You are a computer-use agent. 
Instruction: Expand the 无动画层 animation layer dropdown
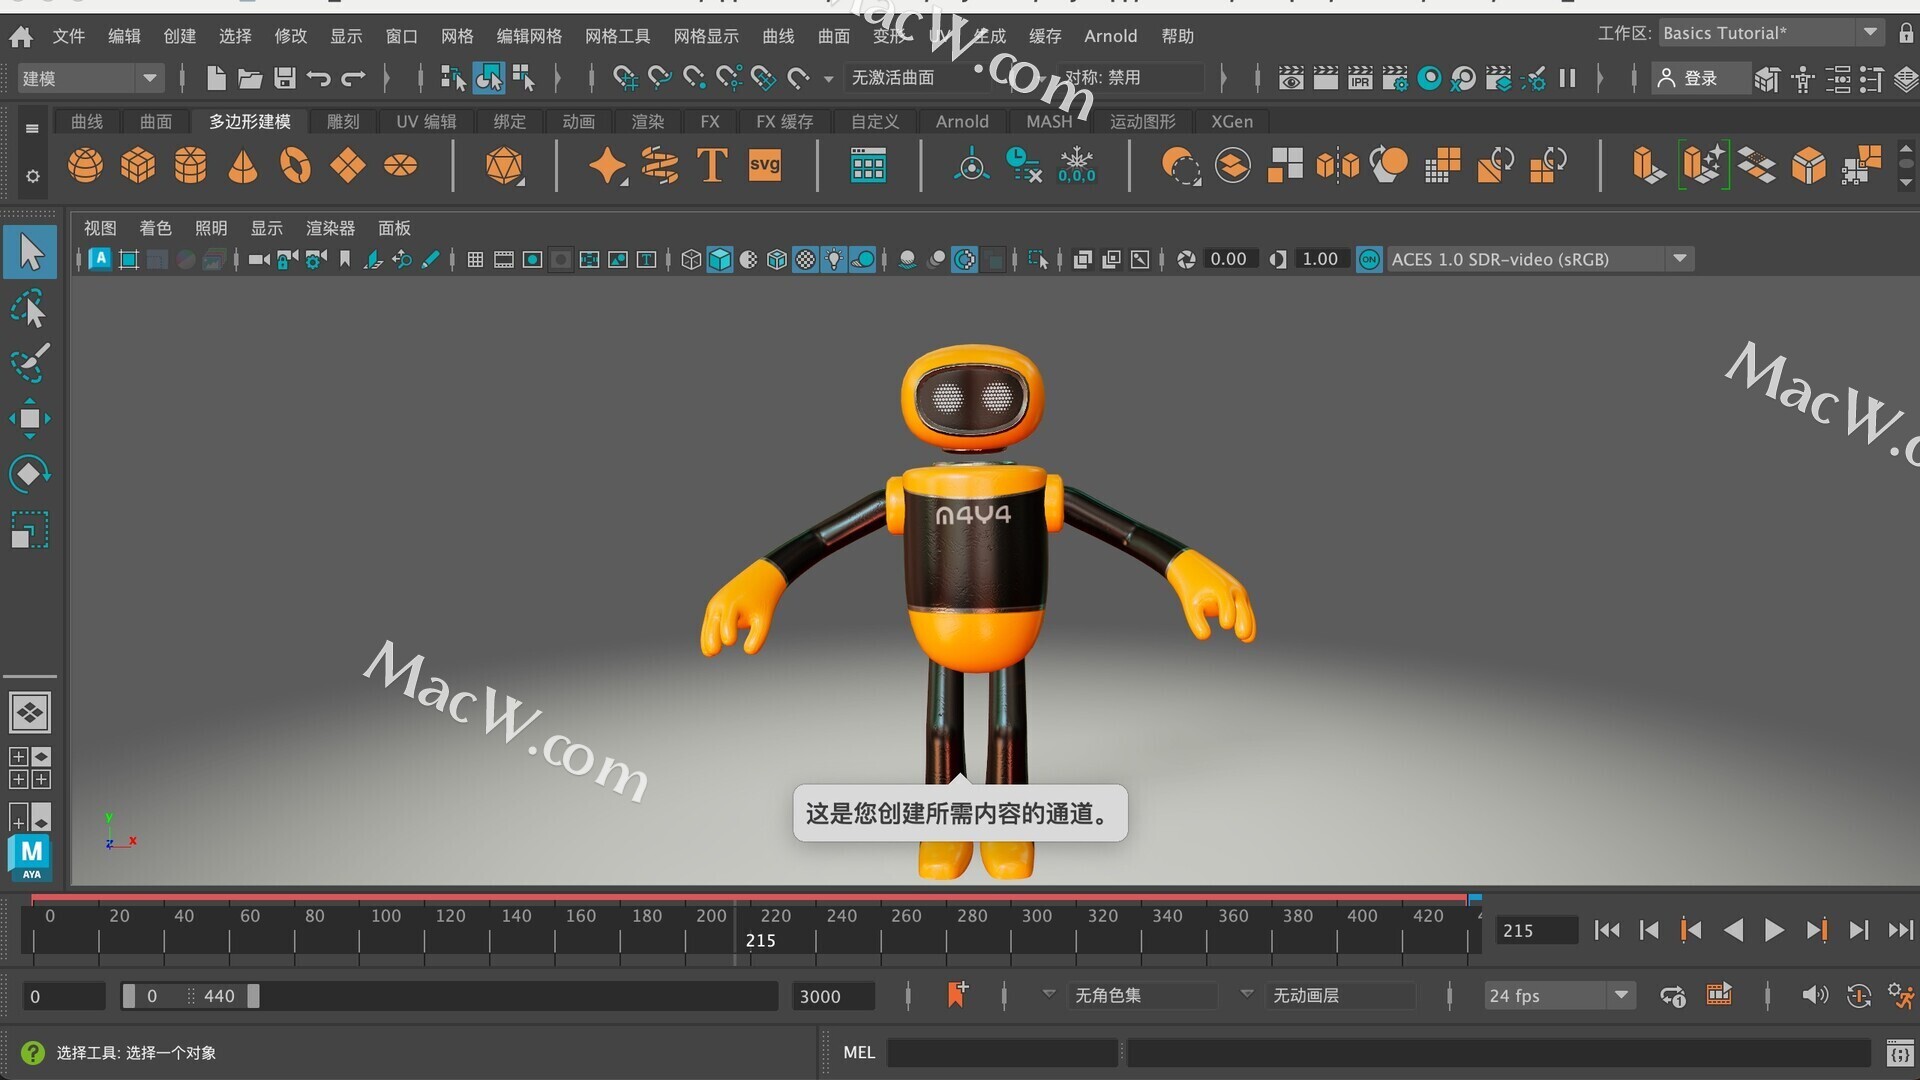[x=1247, y=995]
